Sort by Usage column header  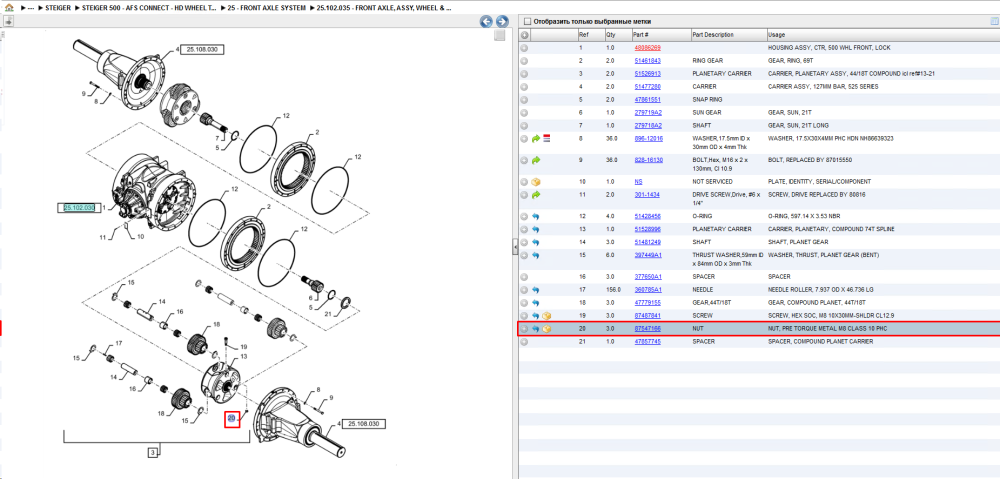pos(883,35)
